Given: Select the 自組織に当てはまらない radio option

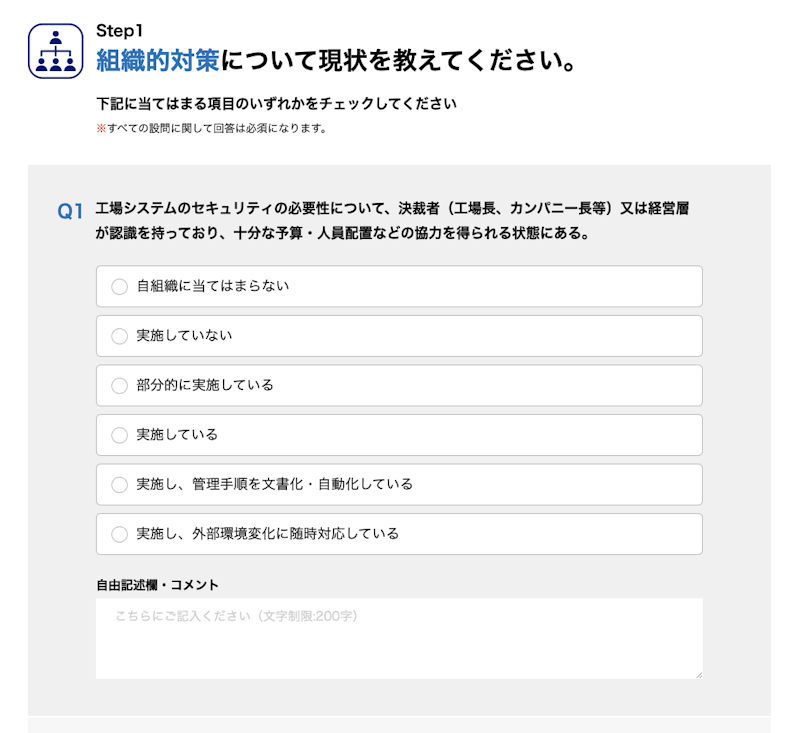Looking at the screenshot, I should point(120,287).
